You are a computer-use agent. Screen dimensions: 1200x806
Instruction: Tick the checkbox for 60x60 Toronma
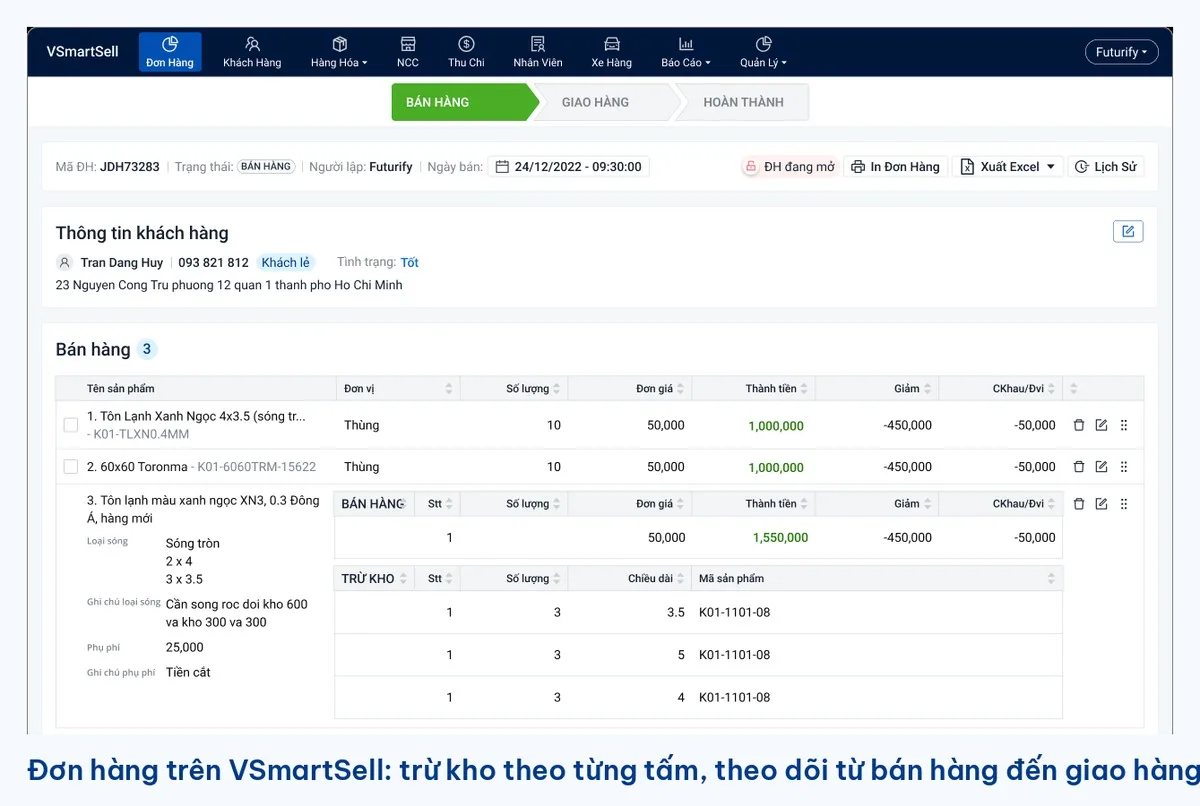click(x=71, y=467)
